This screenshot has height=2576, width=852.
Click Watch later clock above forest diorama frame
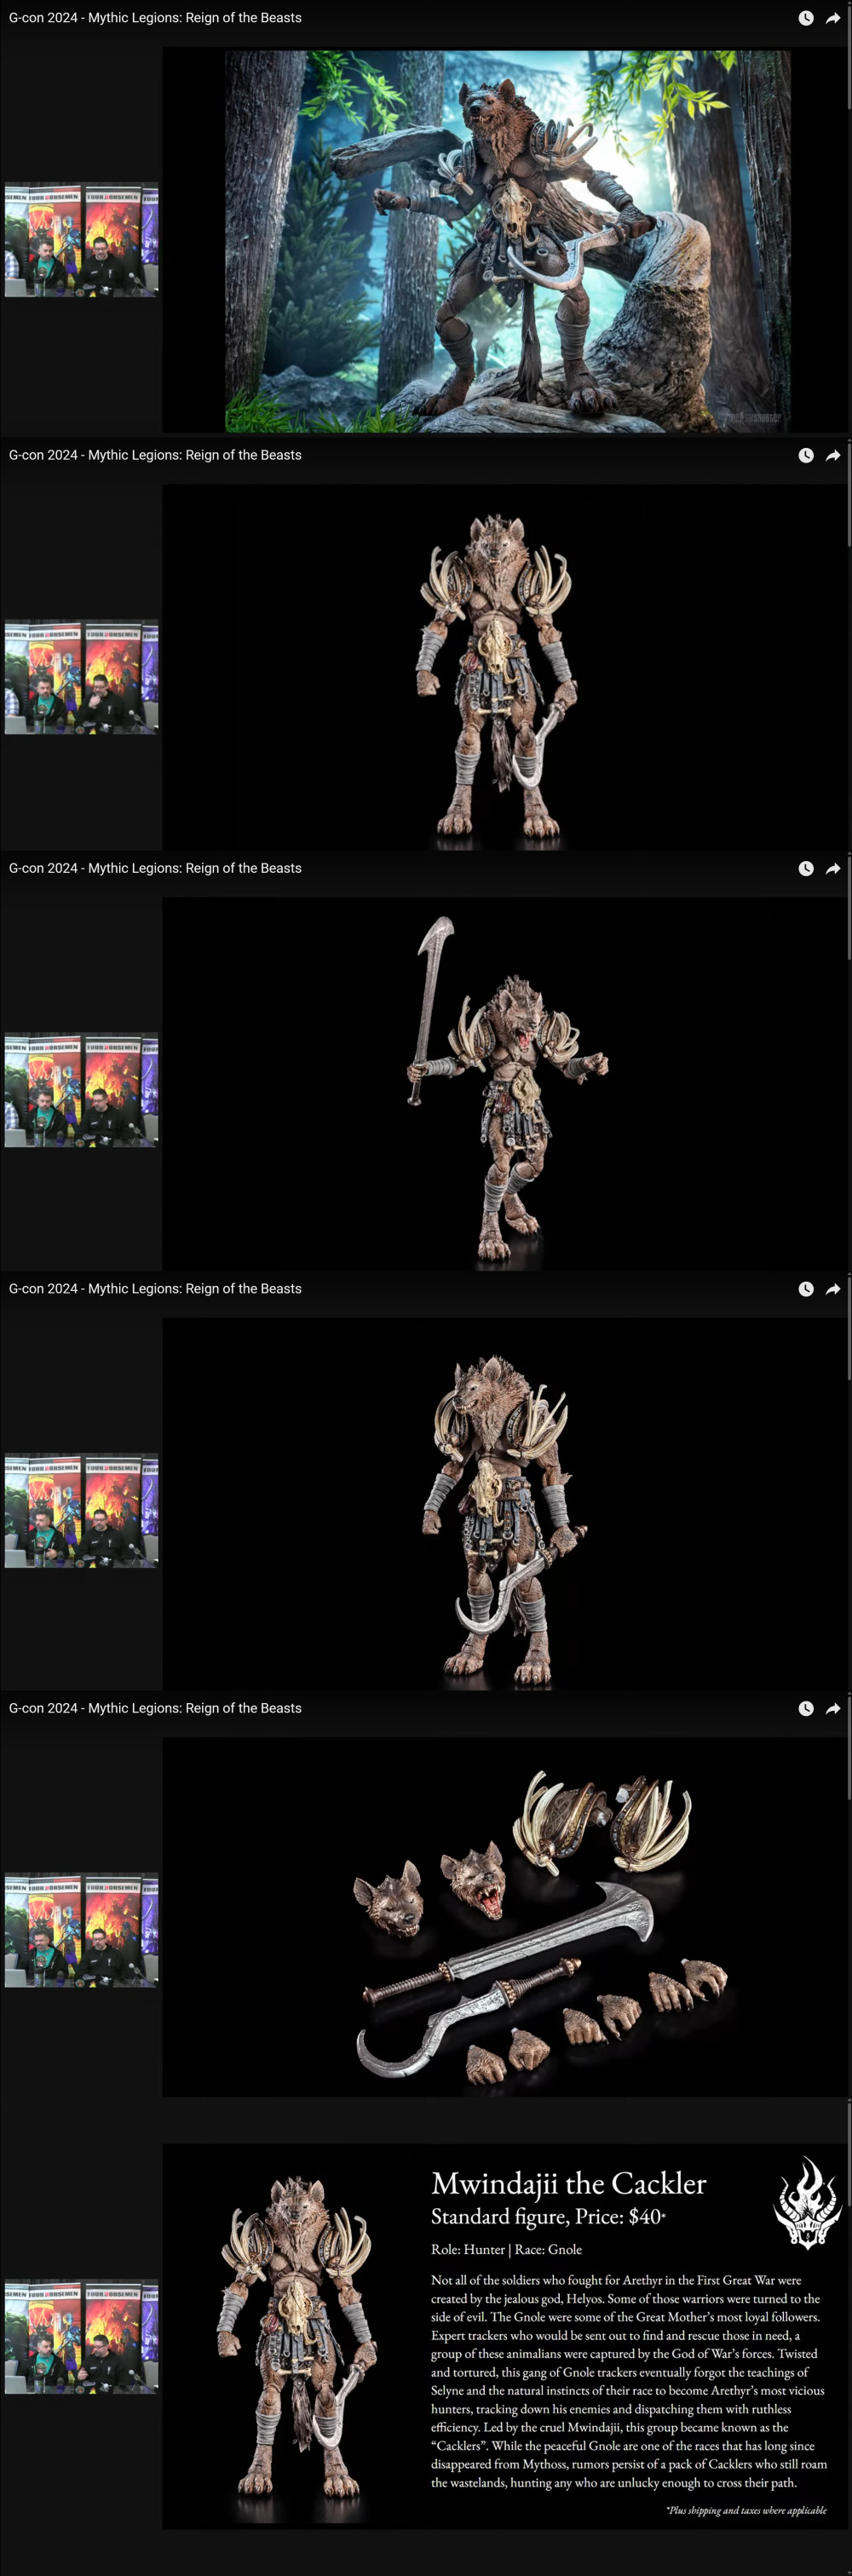click(805, 18)
